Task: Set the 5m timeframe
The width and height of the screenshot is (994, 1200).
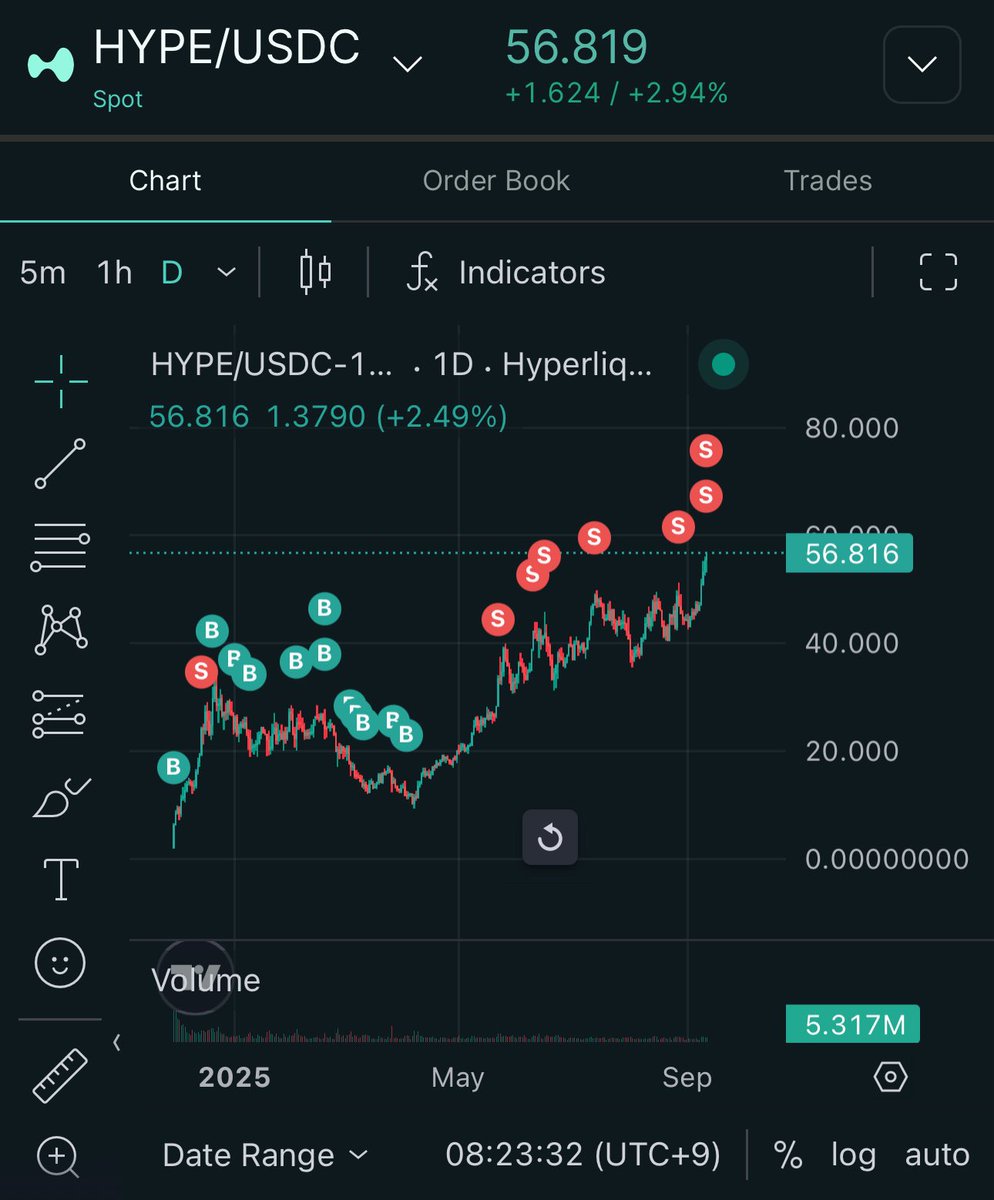Action: click(x=43, y=272)
